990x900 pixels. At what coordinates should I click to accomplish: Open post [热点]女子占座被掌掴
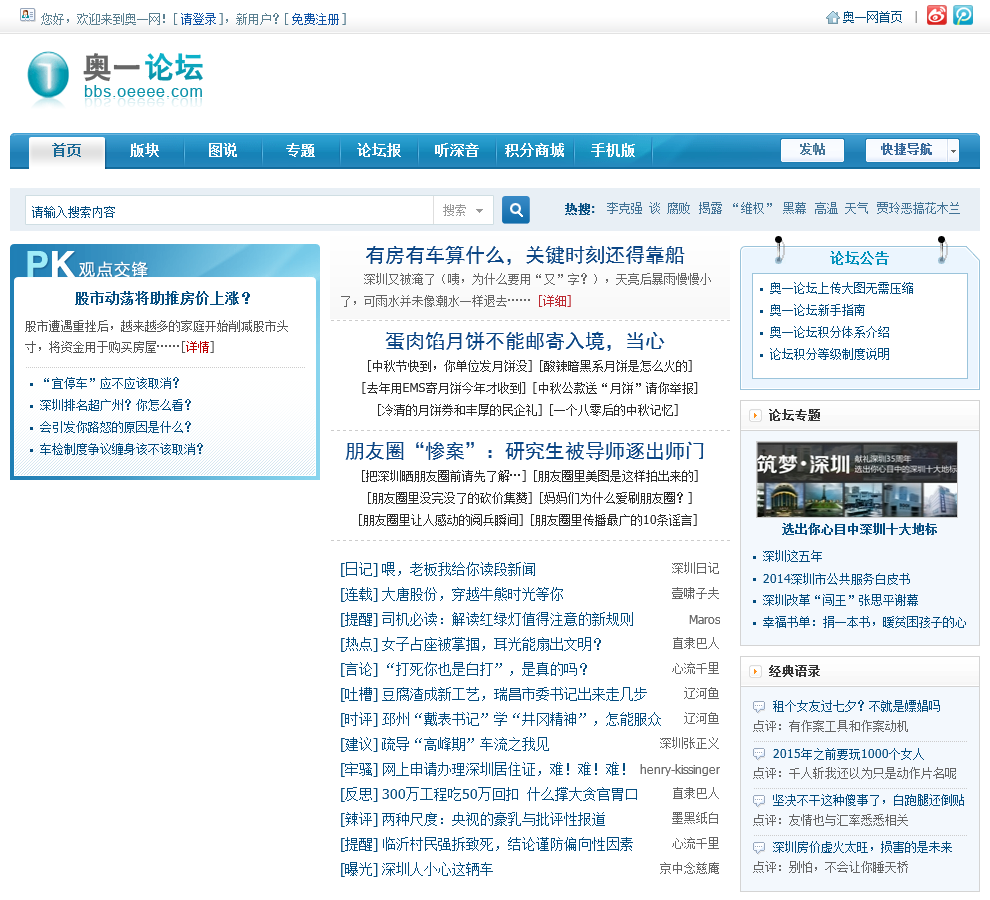(471, 645)
